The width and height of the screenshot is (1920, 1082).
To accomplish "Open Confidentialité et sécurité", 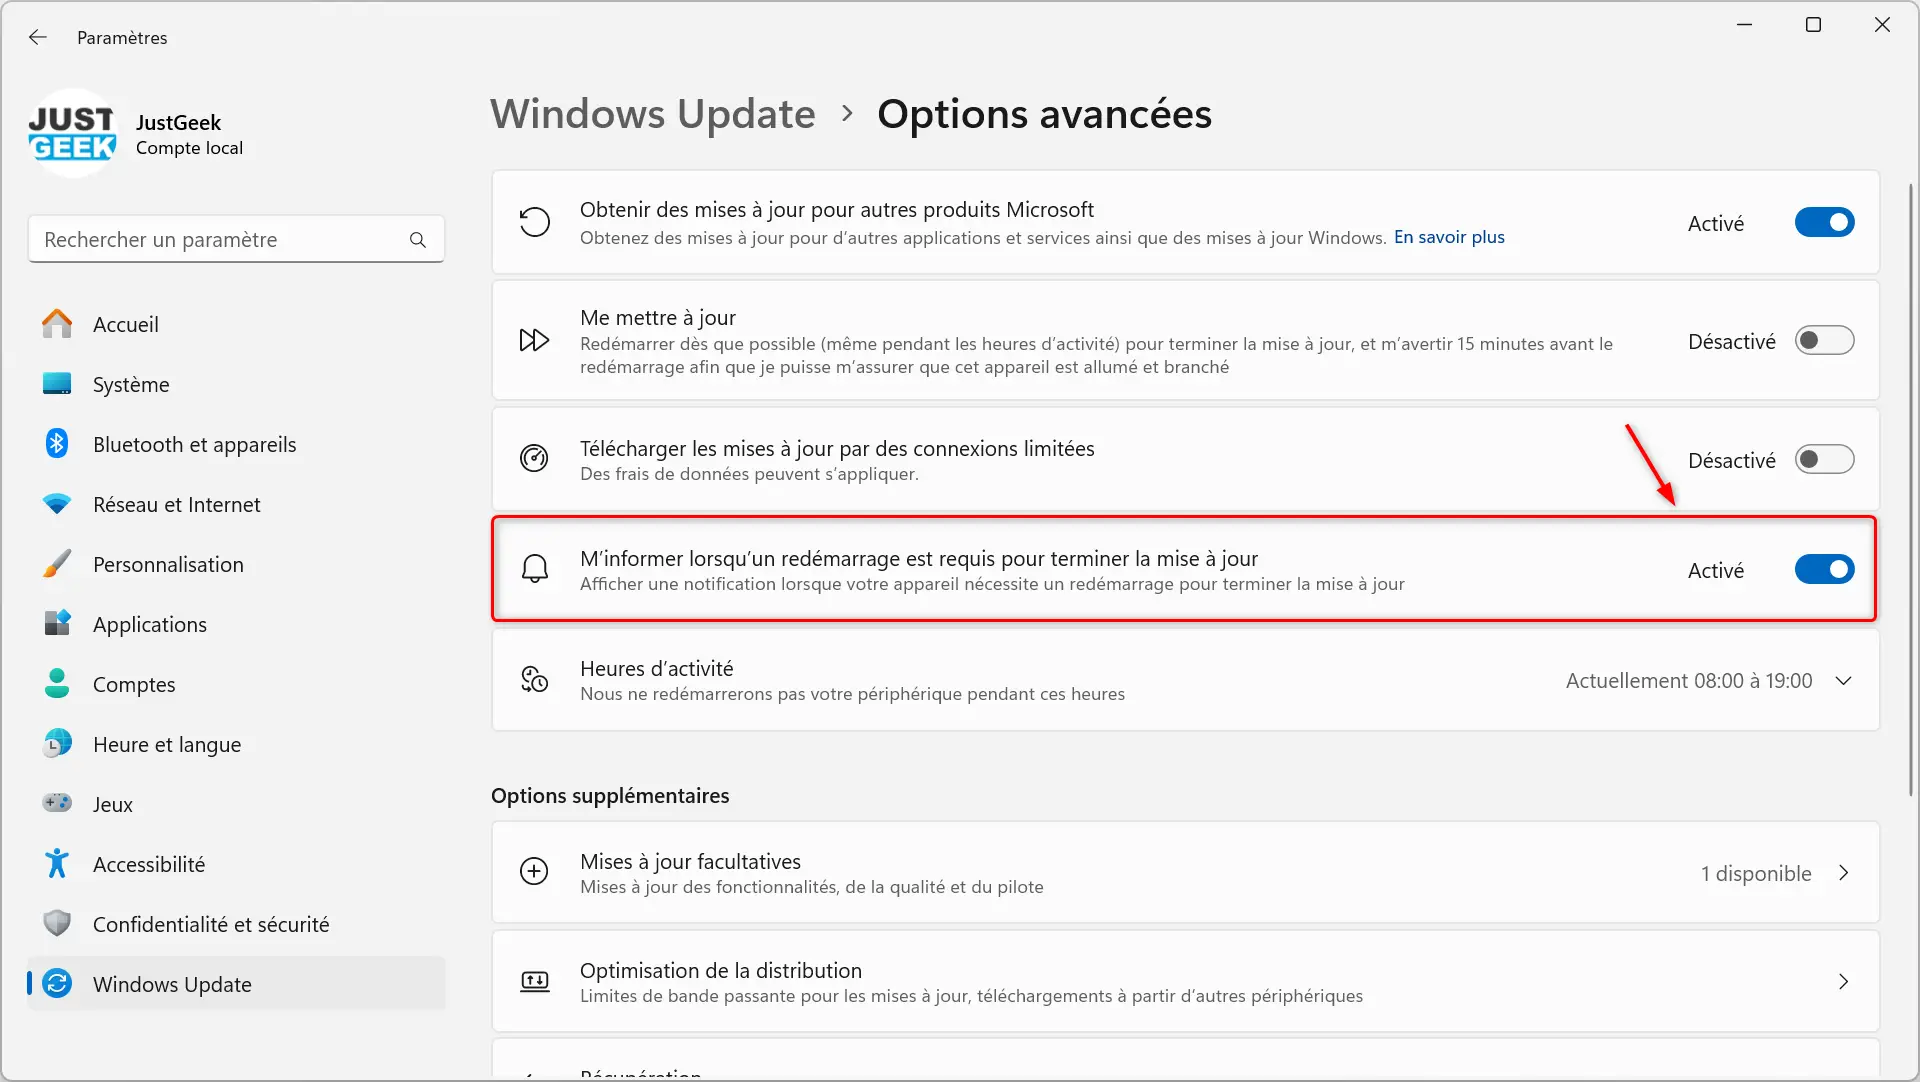I will coord(236,924).
